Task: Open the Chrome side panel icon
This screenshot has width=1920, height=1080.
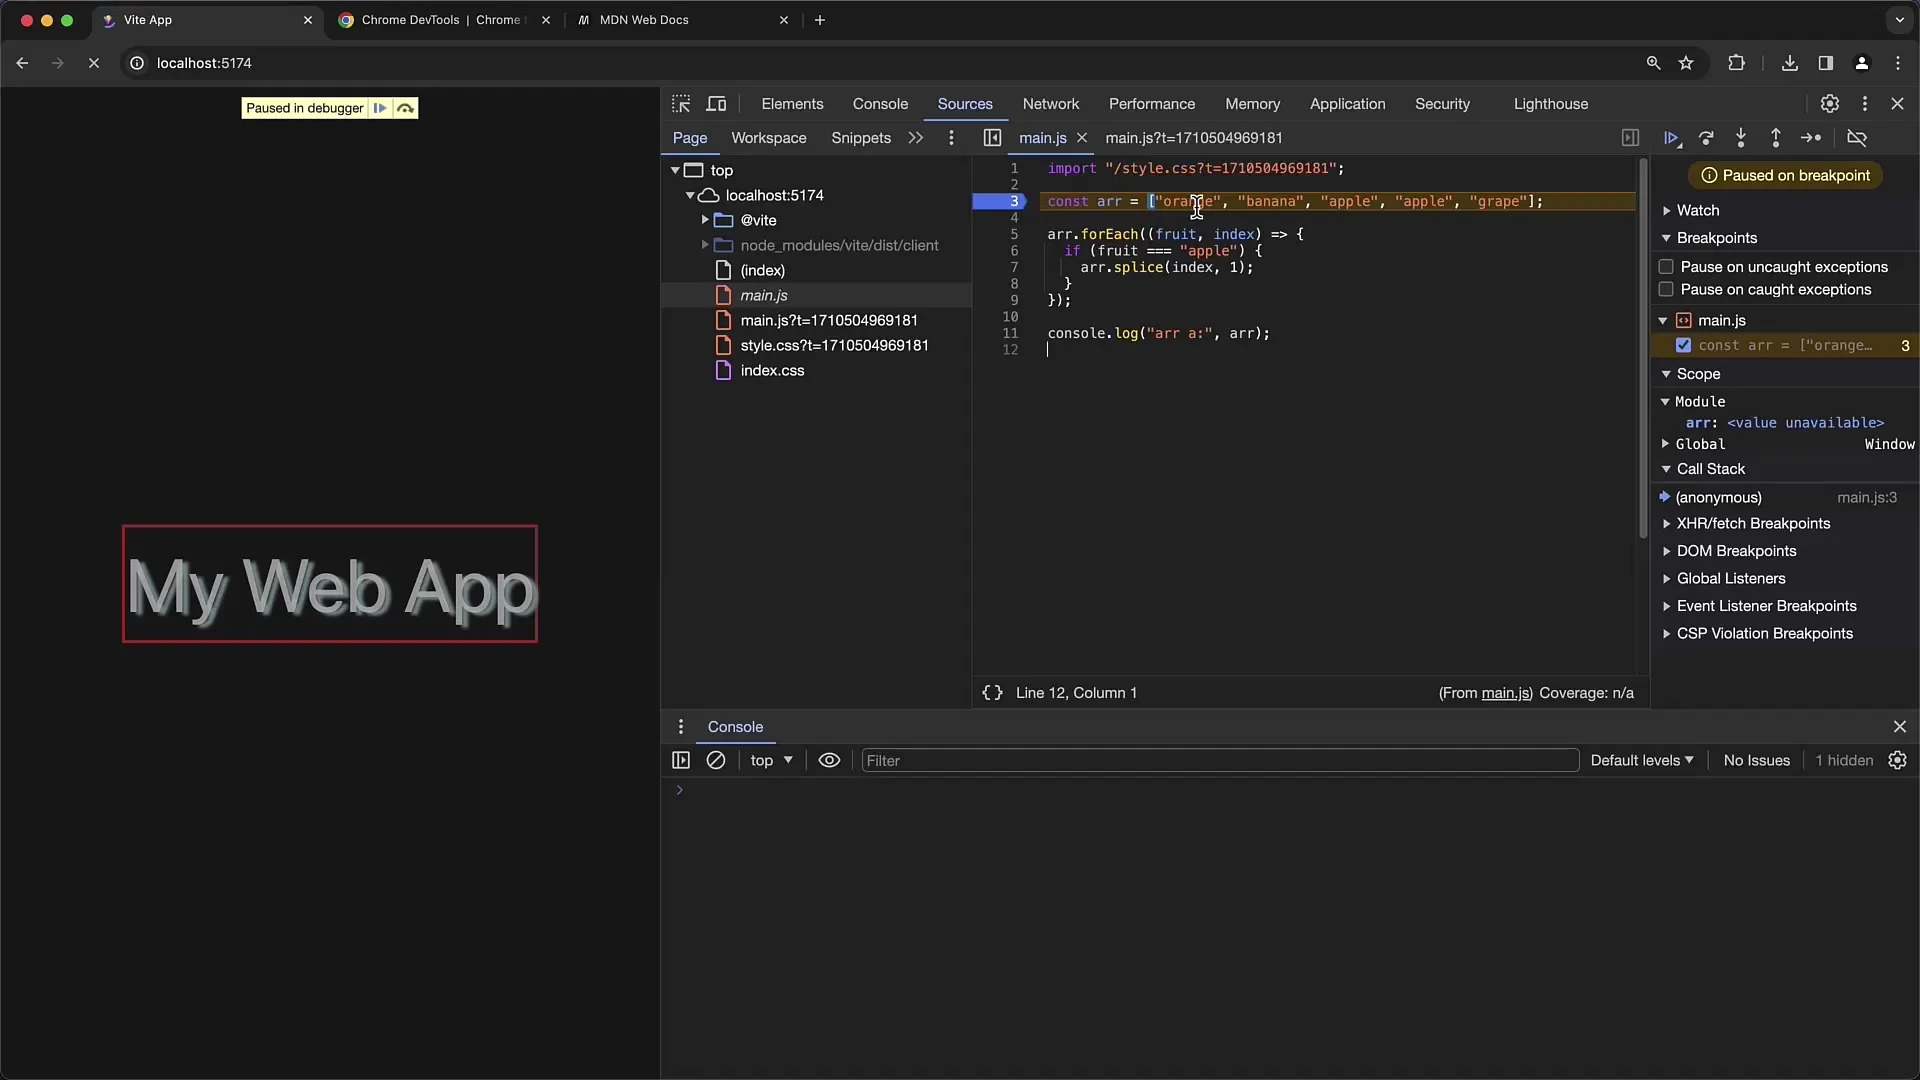Action: click(x=1826, y=63)
